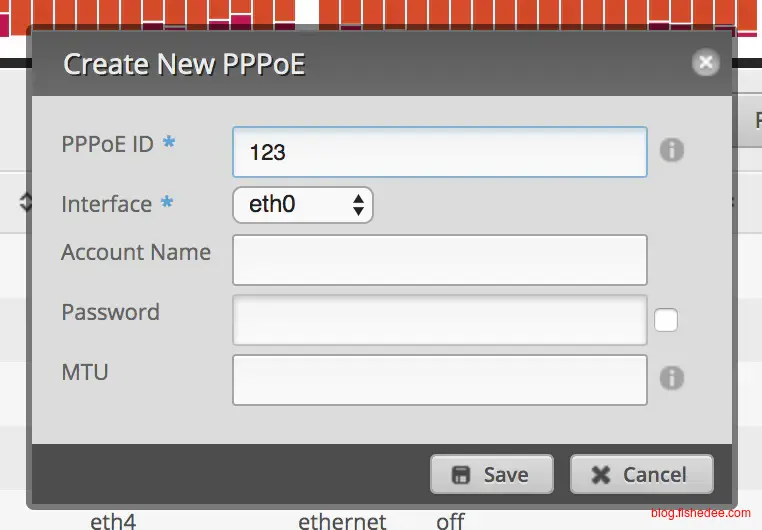Select the eth4 row in background table

[113, 521]
